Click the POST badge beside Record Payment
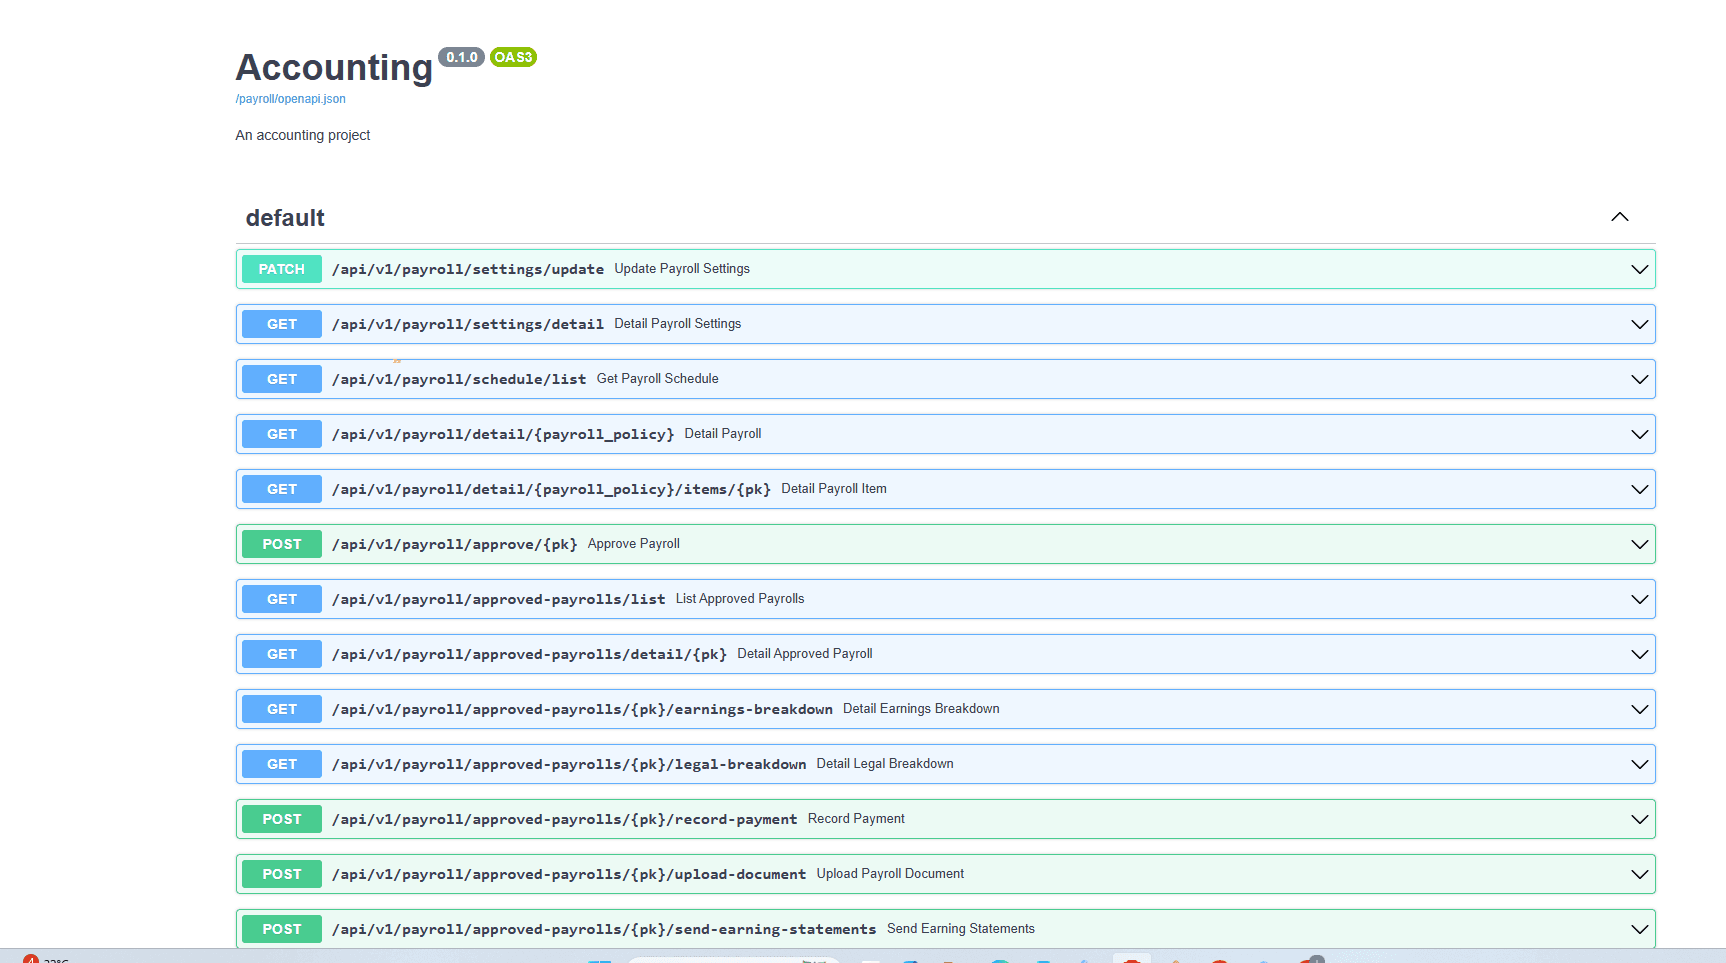 click(x=281, y=819)
